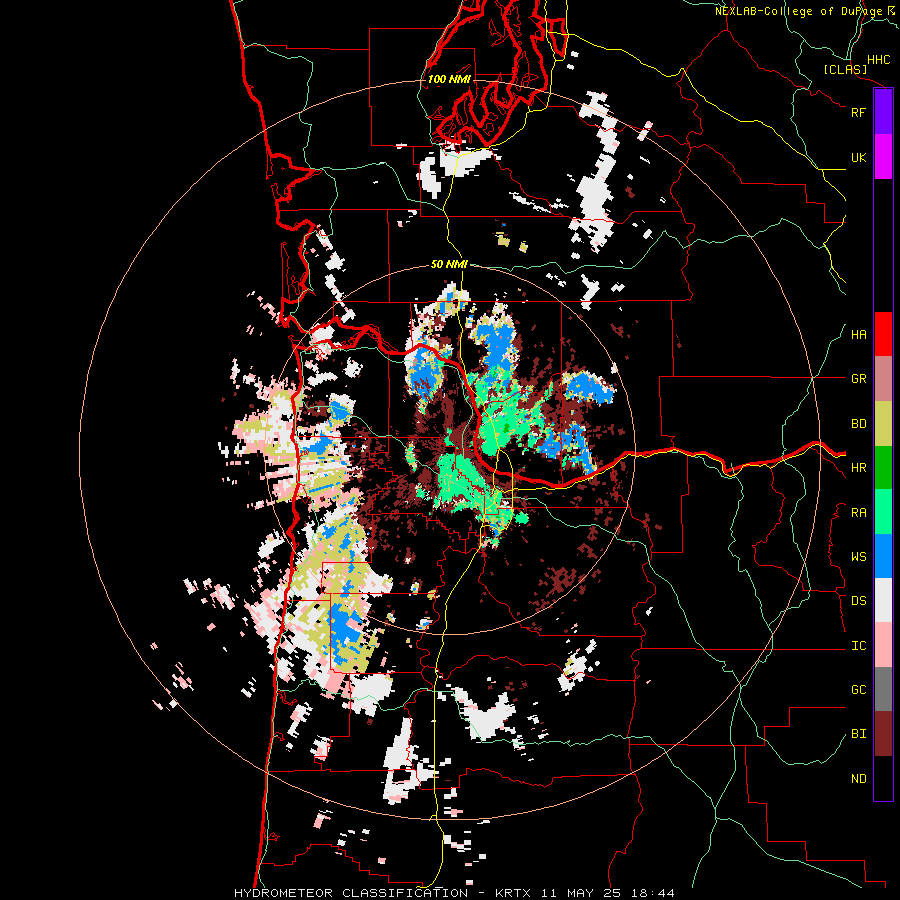Click the HA red legend swatch
Screen dimensions: 900x900
(x=883, y=334)
